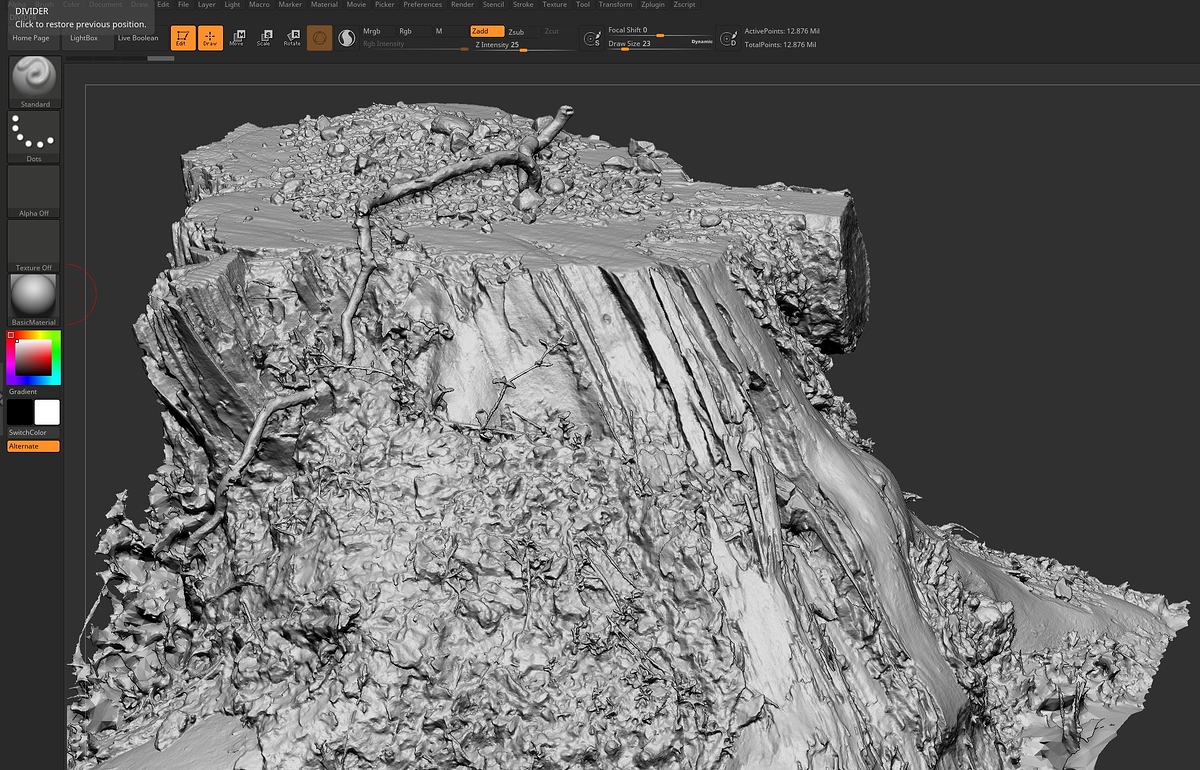Select the Move gizmo tool
The height and width of the screenshot is (770, 1200).
pos(237,38)
